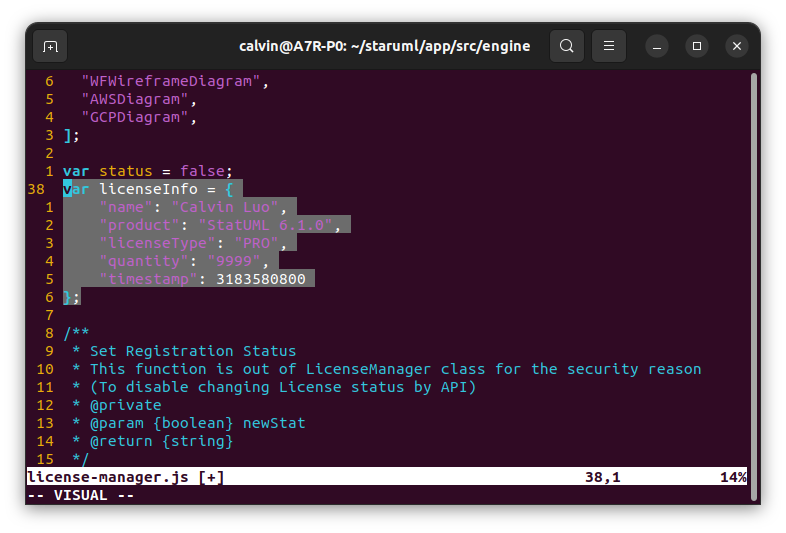Click the "licenseType" key
The width and height of the screenshot is (786, 533).
[157, 244]
